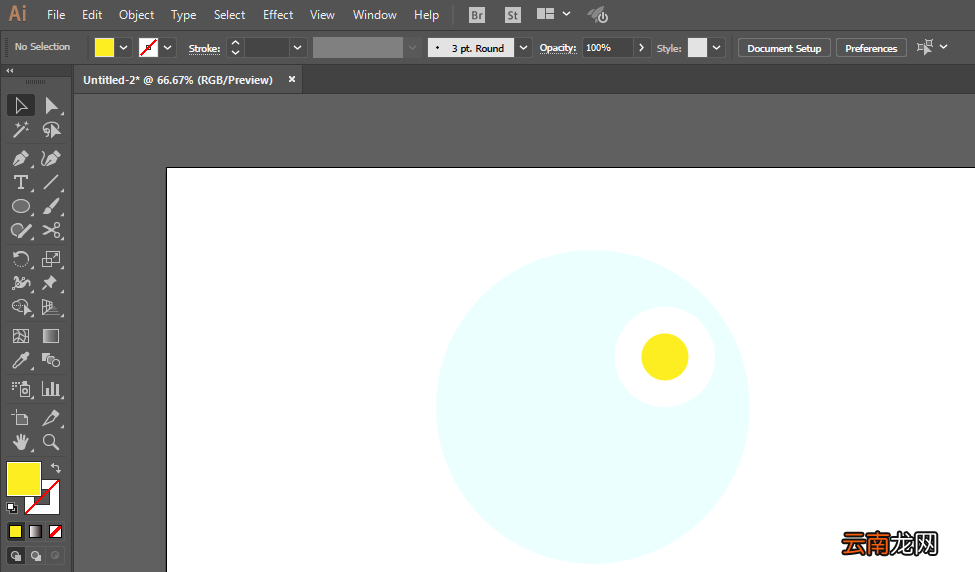This screenshot has width=975, height=572.
Task: Switch to Draw Behind mode
Action: (x=35, y=556)
